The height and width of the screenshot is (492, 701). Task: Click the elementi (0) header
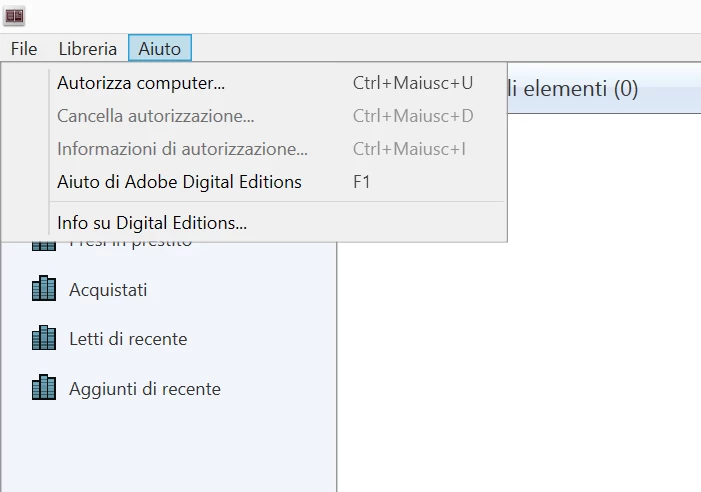[x=574, y=89]
